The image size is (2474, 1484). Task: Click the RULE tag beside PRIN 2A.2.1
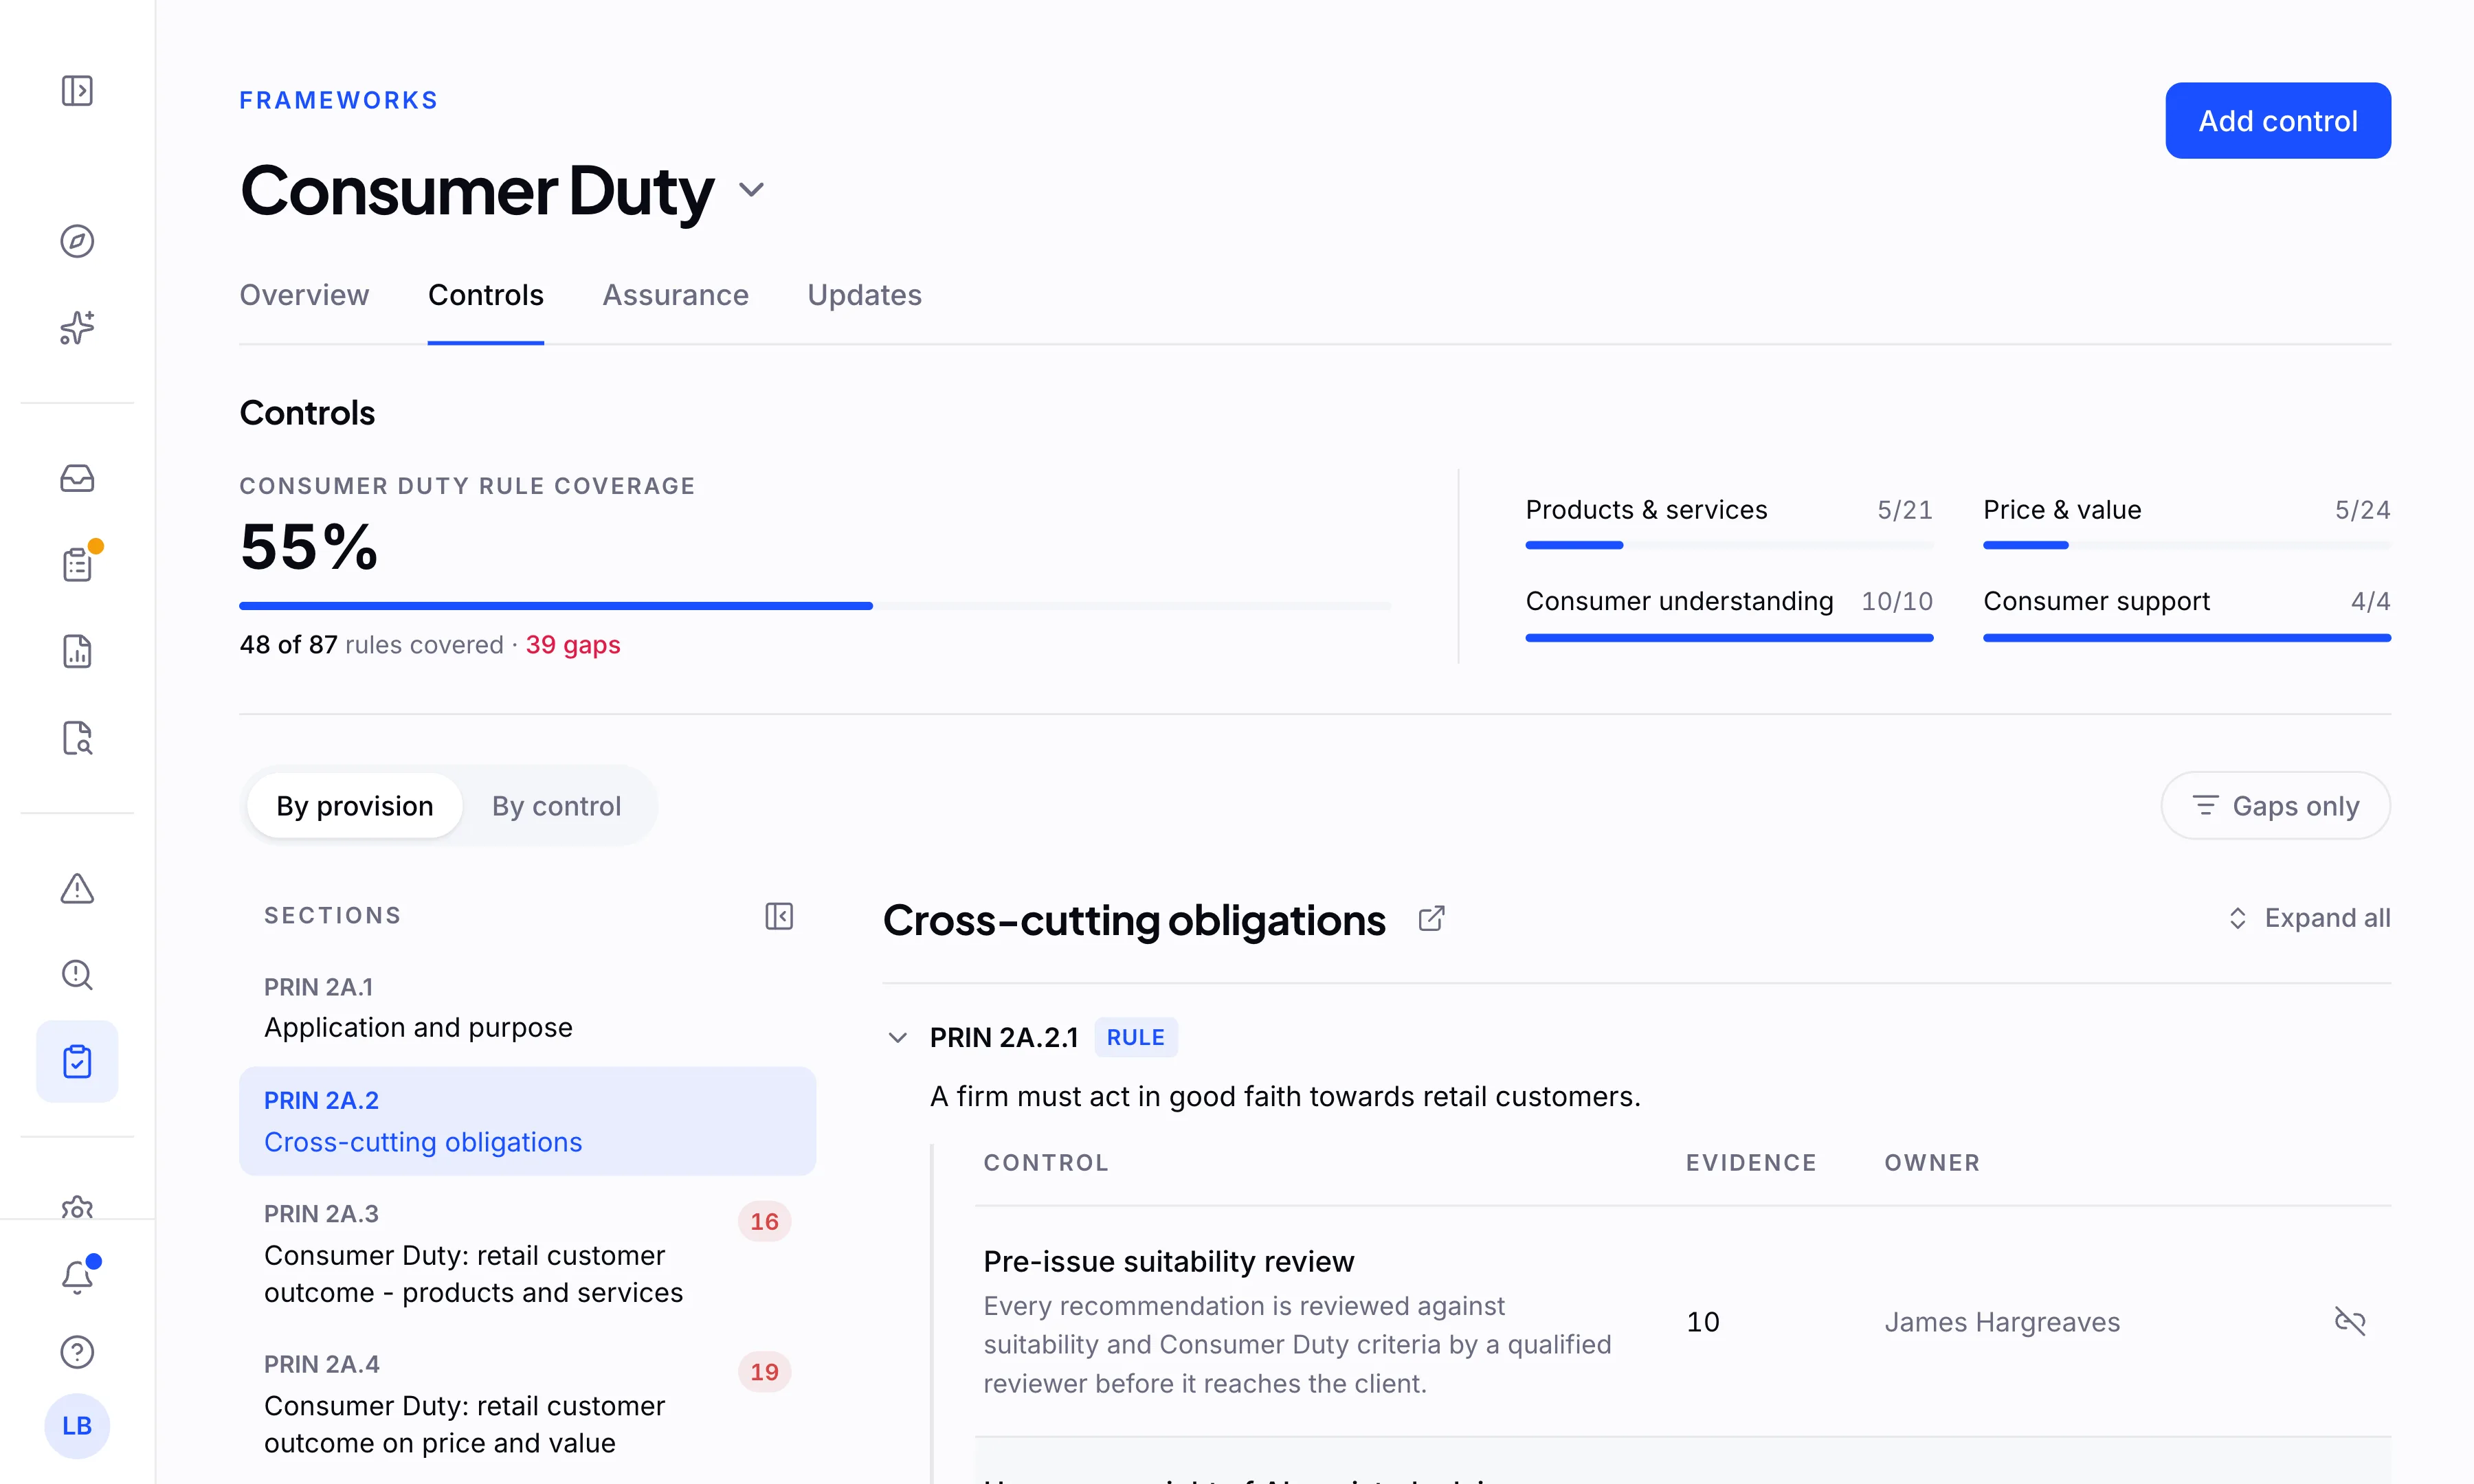point(1135,1038)
